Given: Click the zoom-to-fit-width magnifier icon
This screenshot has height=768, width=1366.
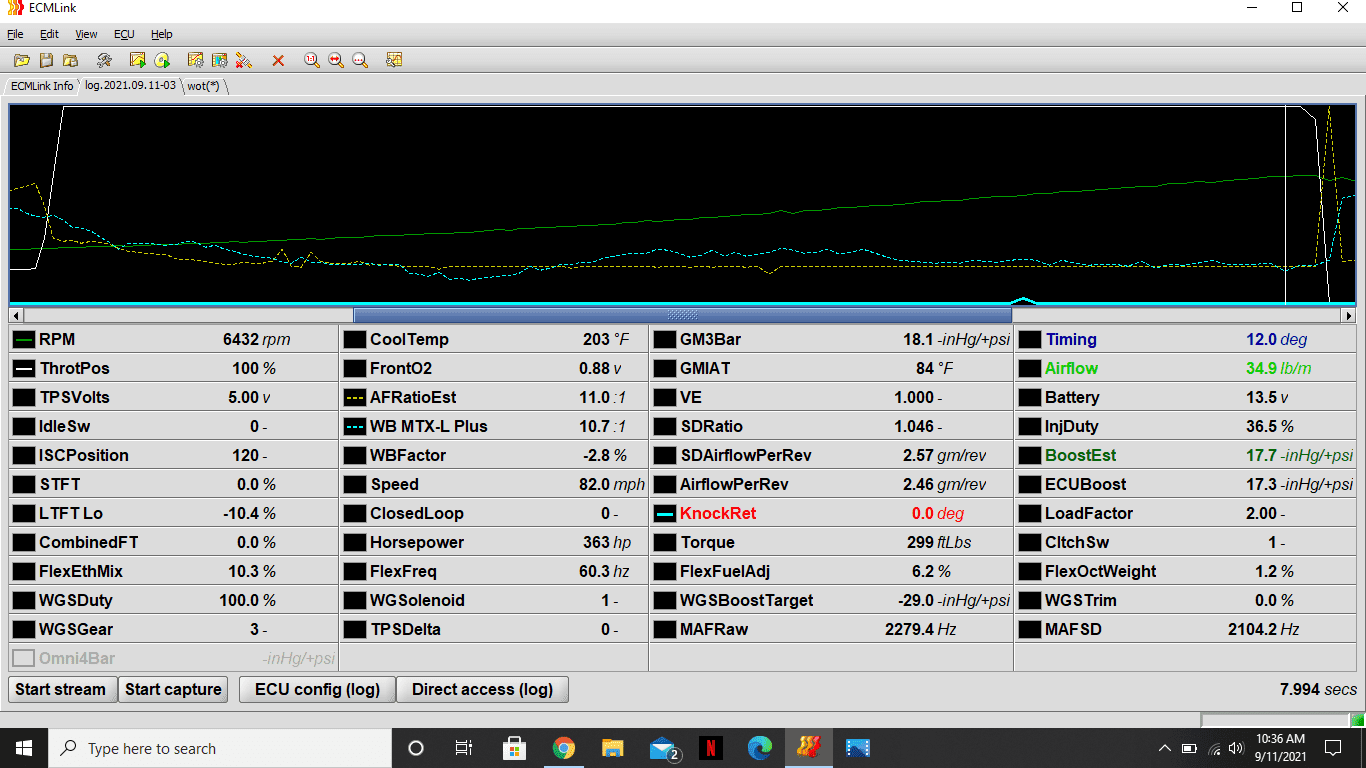Looking at the screenshot, I should click(336, 60).
